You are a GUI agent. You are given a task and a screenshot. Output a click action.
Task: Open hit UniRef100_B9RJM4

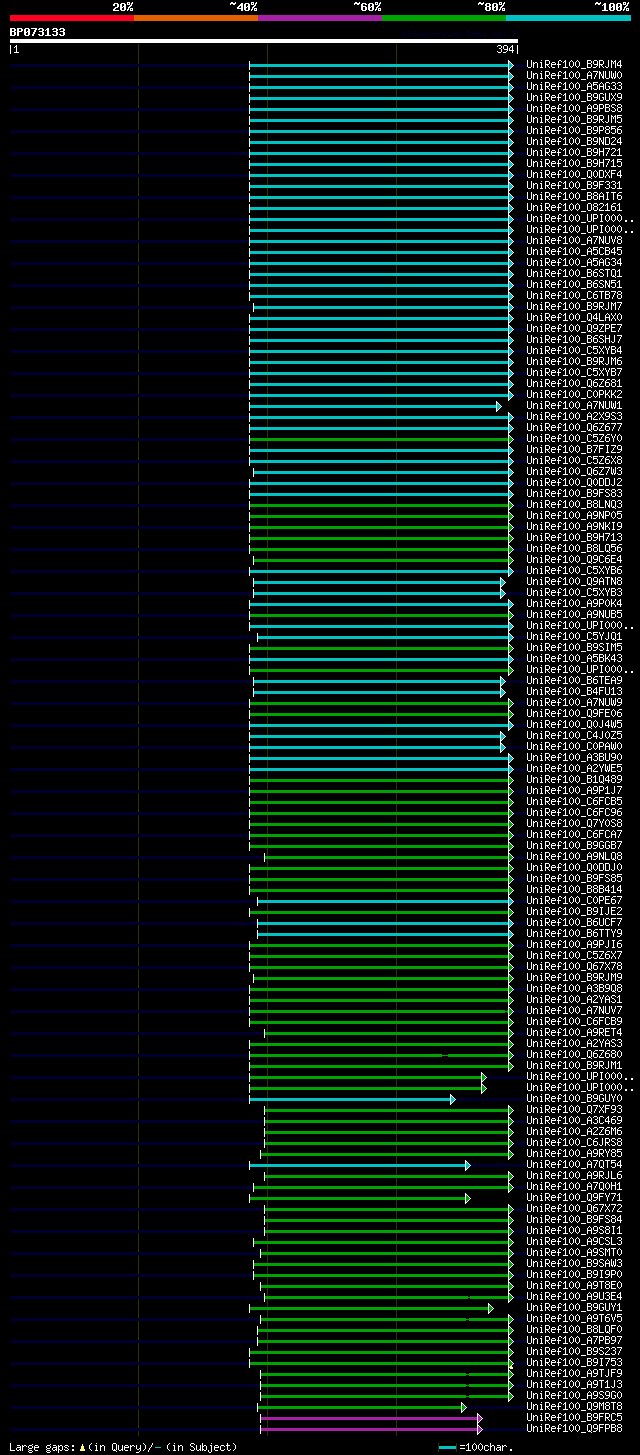[x=574, y=64]
